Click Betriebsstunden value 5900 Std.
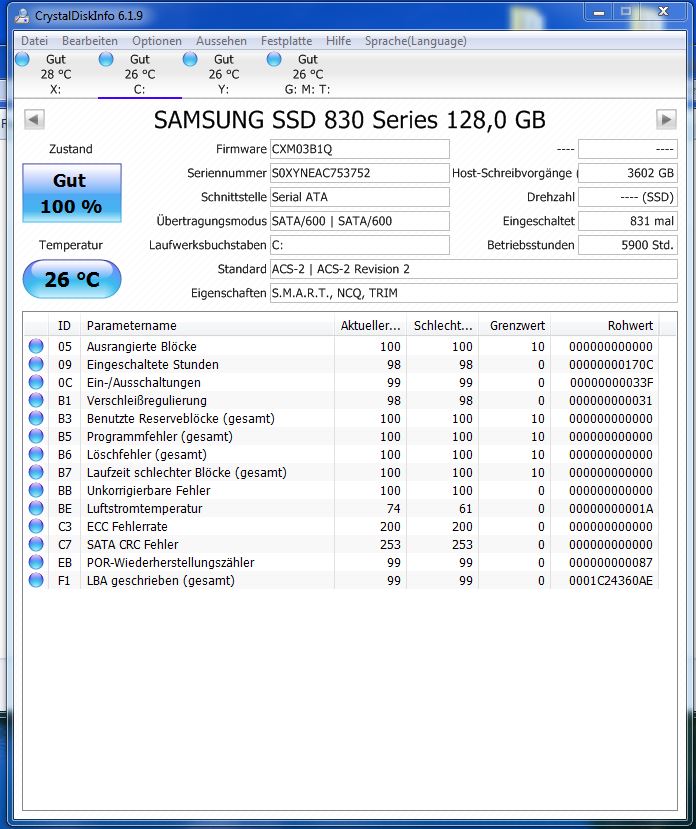Viewport: 696px width, 829px height. pos(628,245)
